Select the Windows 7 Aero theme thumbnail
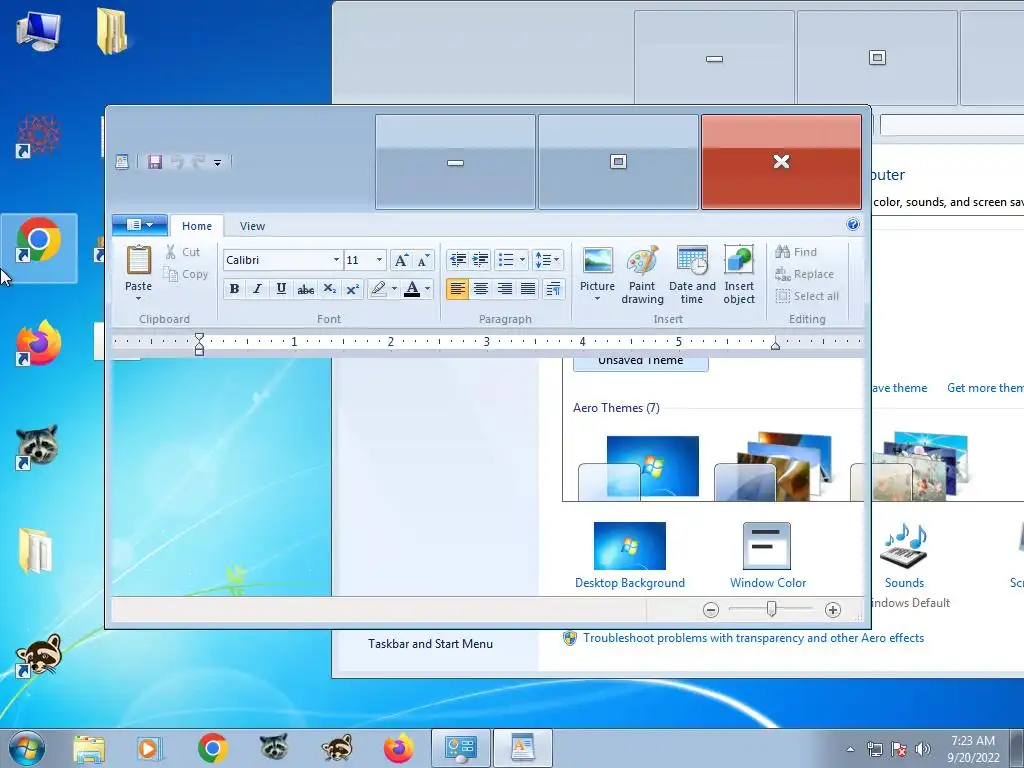The height and width of the screenshot is (768, 1024). pos(639,468)
